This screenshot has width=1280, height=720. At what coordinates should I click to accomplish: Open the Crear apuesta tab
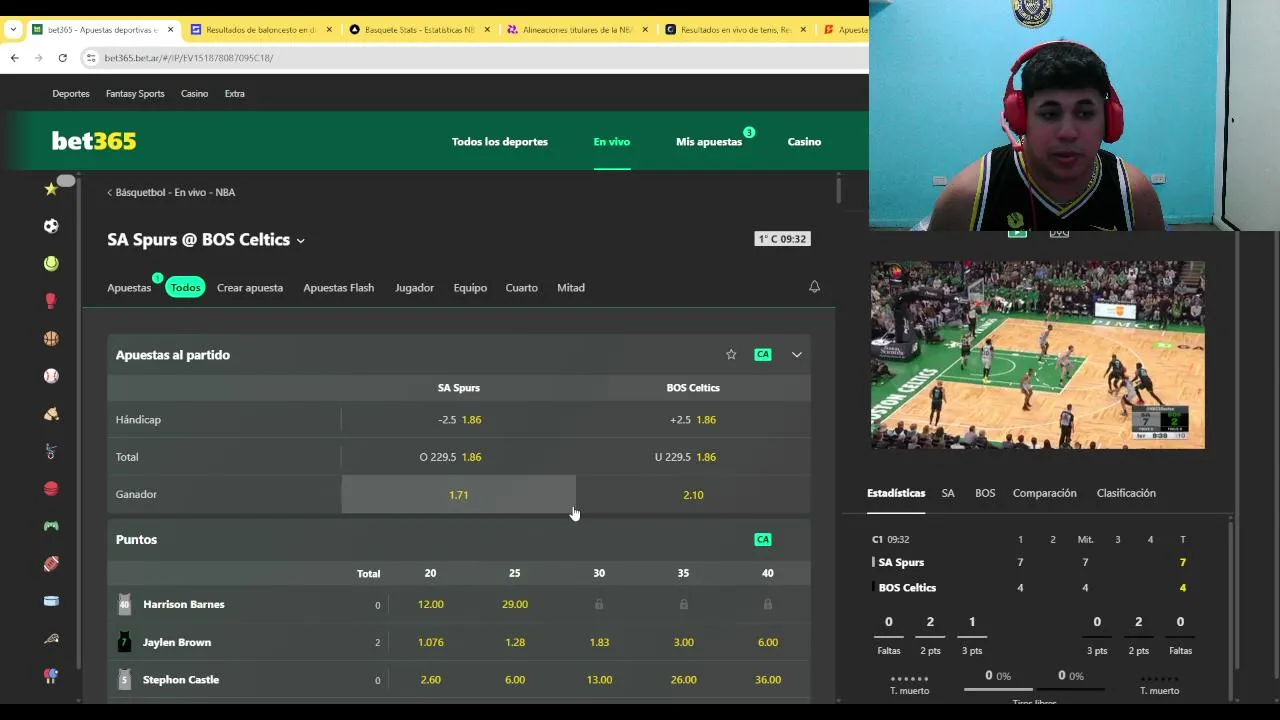[250, 288]
